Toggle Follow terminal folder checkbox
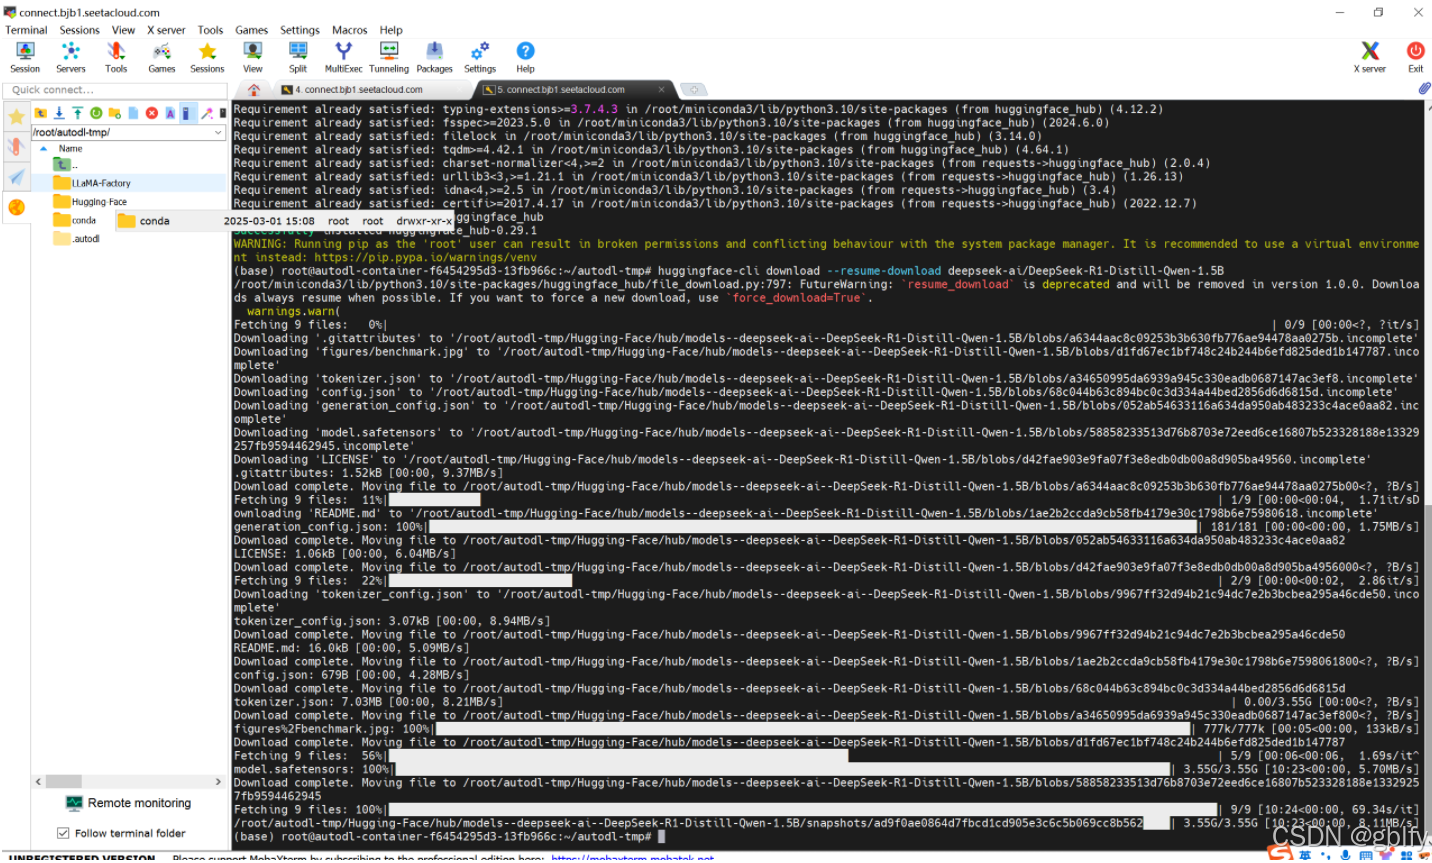The width and height of the screenshot is (1432, 863). pos(63,833)
